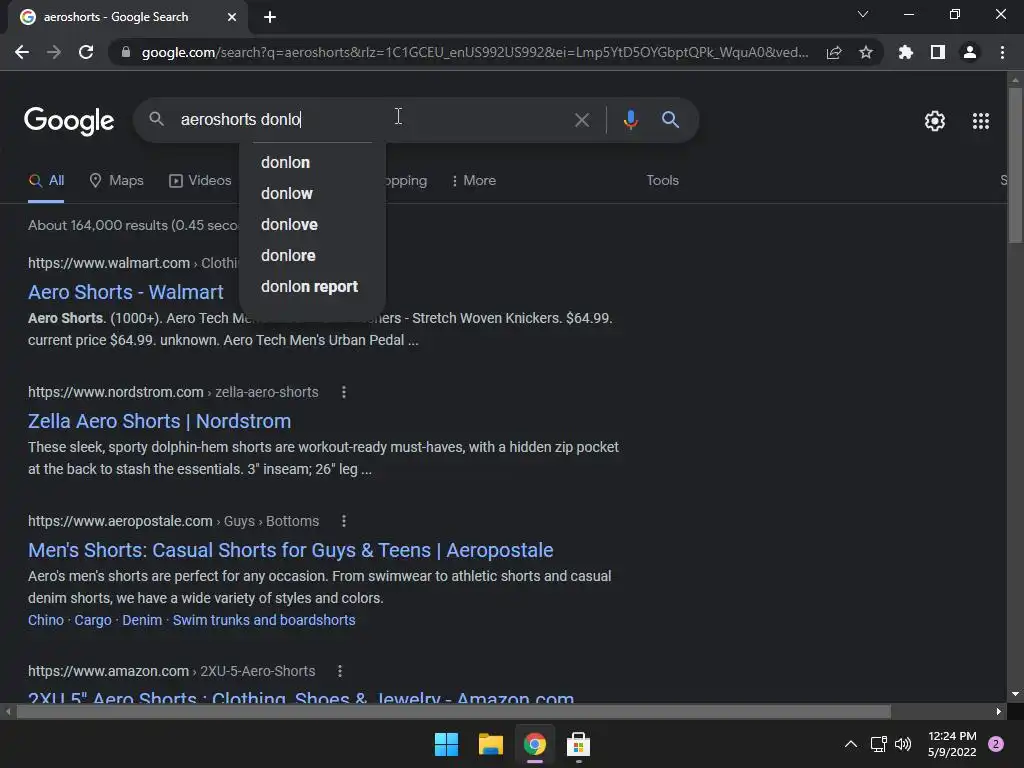This screenshot has width=1024, height=768.
Task: Open Google quick settings gear
Action: coord(935,121)
